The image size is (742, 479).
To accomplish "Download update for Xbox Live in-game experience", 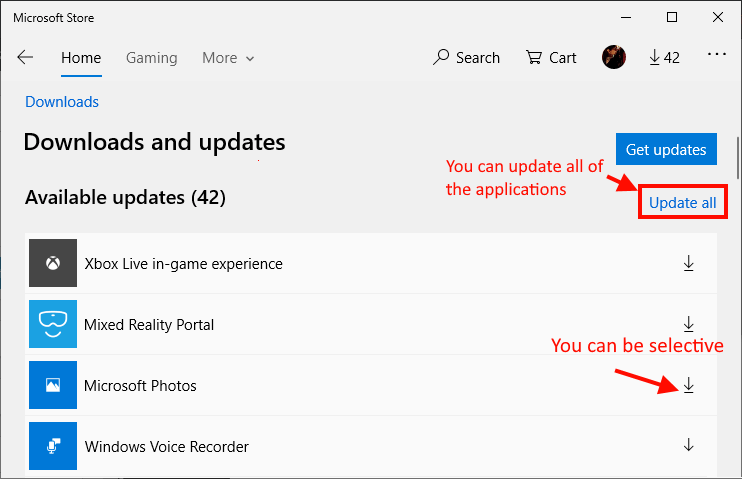I will [689, 263].
